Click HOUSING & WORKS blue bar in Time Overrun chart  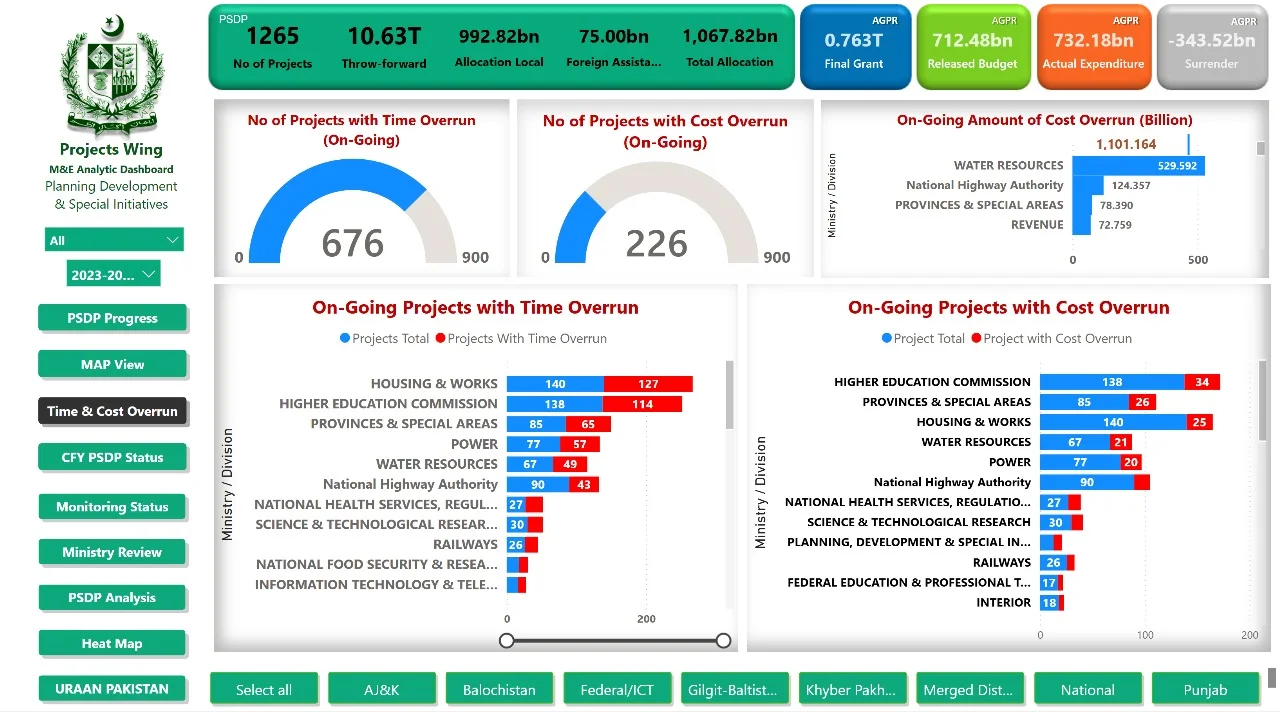tap(555, 384)
